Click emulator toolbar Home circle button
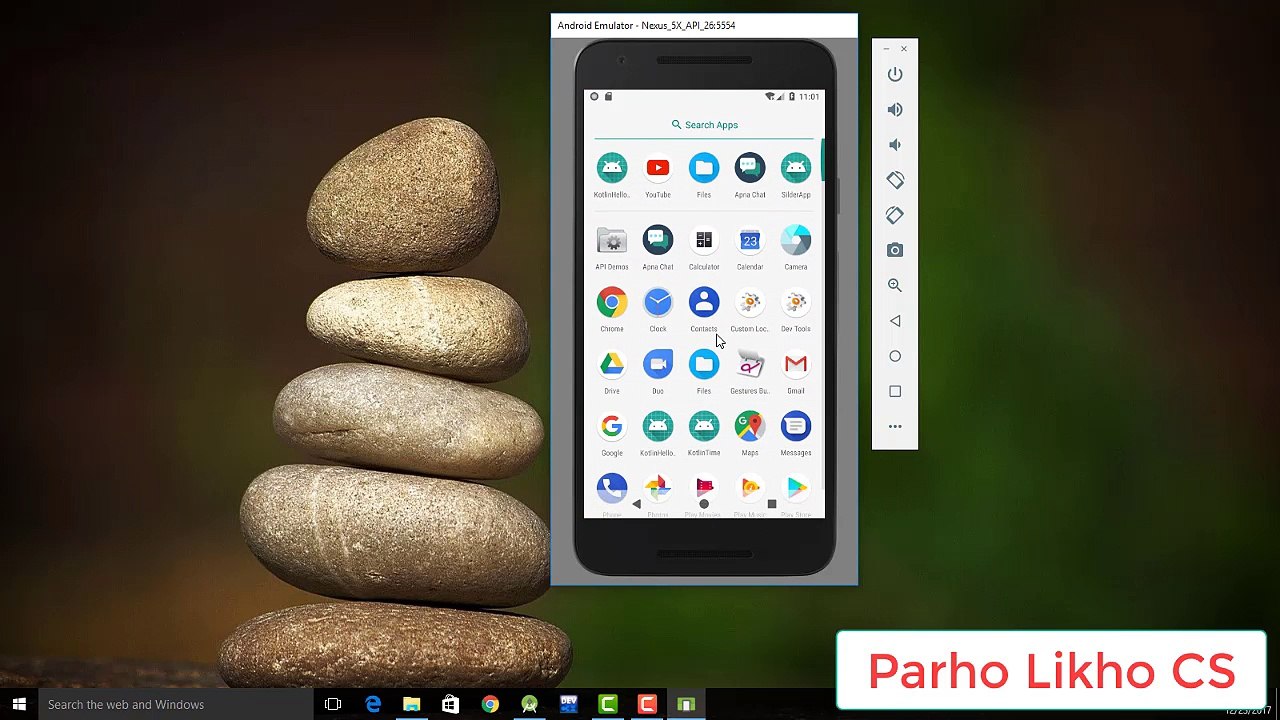 tap(895, 356)
